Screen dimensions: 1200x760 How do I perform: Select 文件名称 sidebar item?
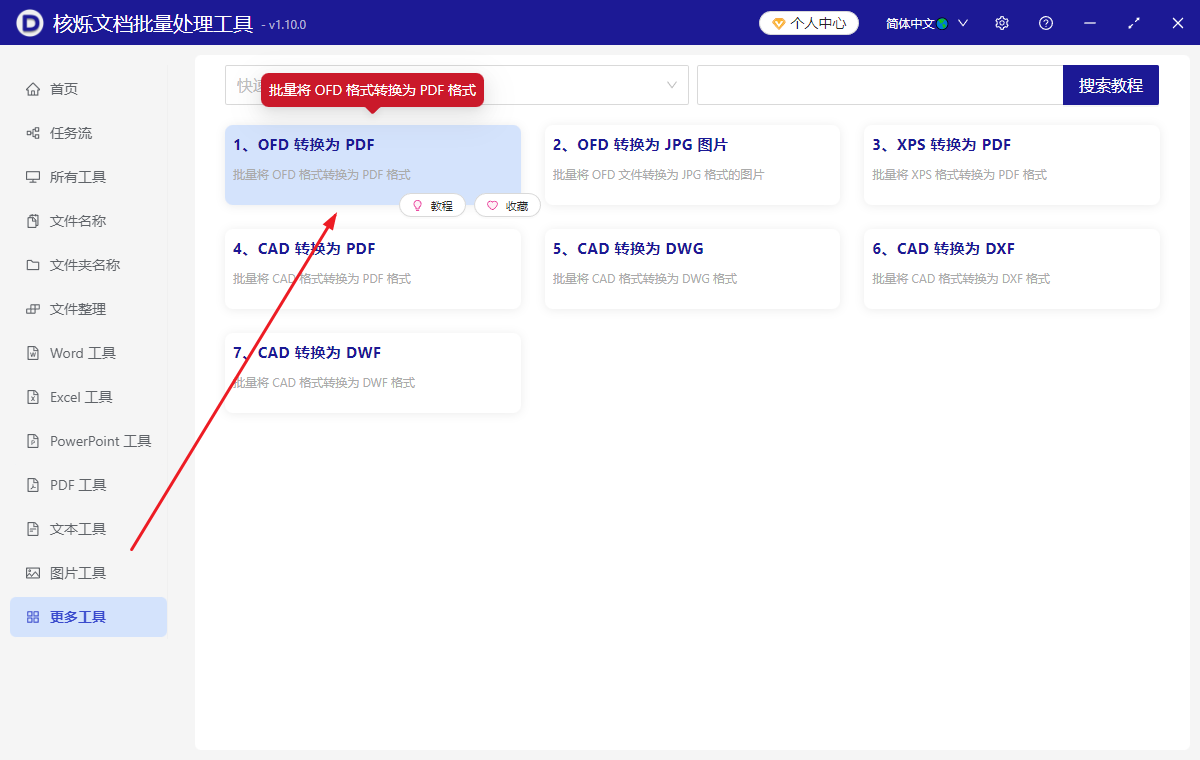(88, 221)
